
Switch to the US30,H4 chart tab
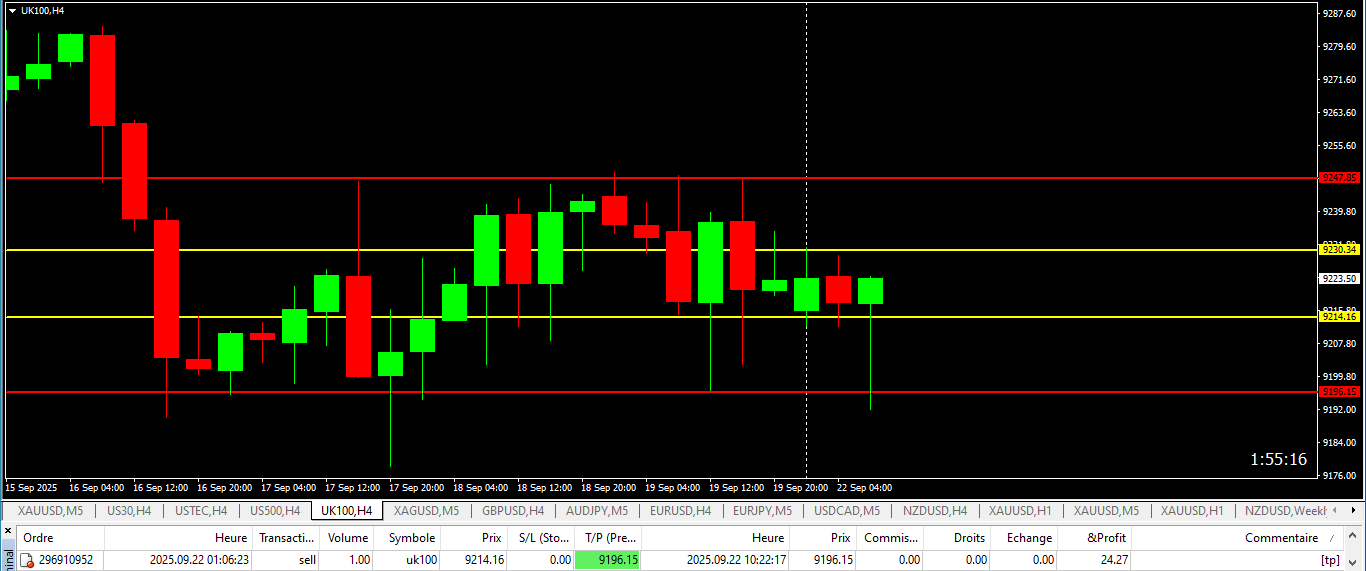129,511
